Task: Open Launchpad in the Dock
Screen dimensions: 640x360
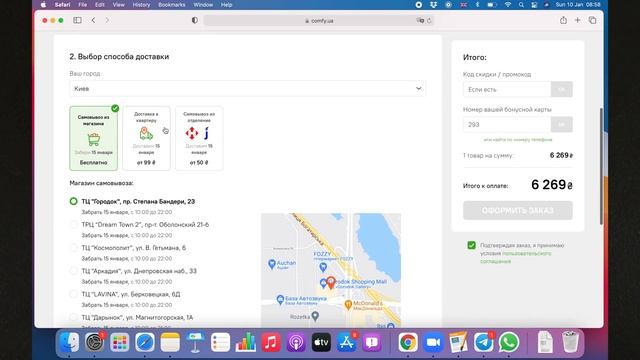Action: point(120,342)
